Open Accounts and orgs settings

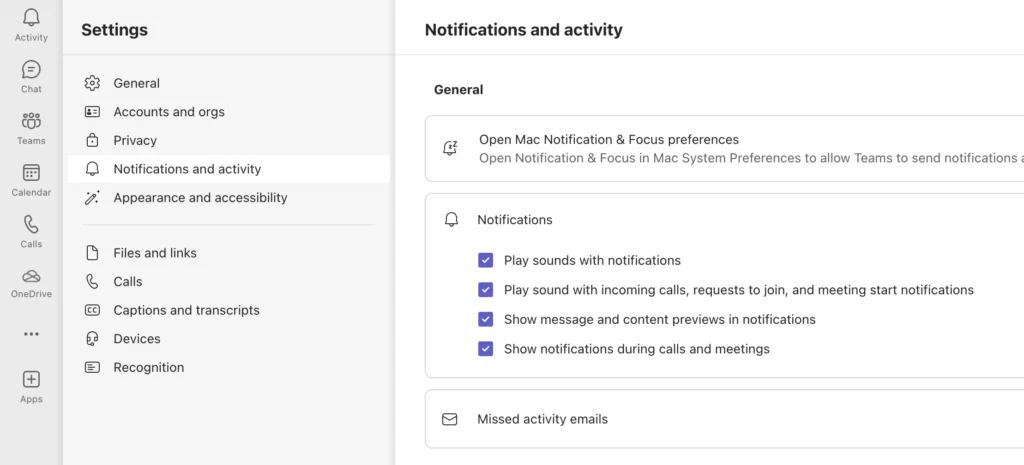(168, 112)
